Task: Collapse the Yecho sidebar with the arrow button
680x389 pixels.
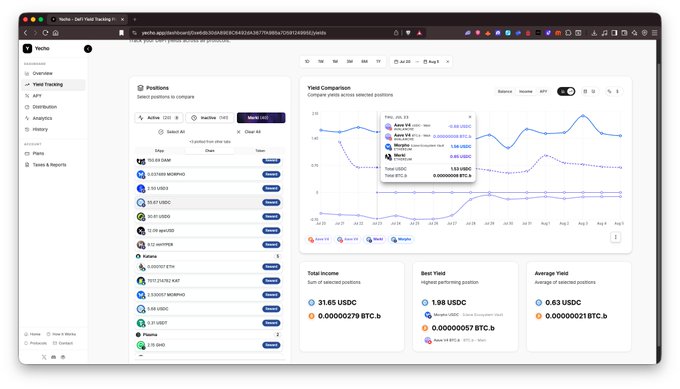Action: coord(88,49)
